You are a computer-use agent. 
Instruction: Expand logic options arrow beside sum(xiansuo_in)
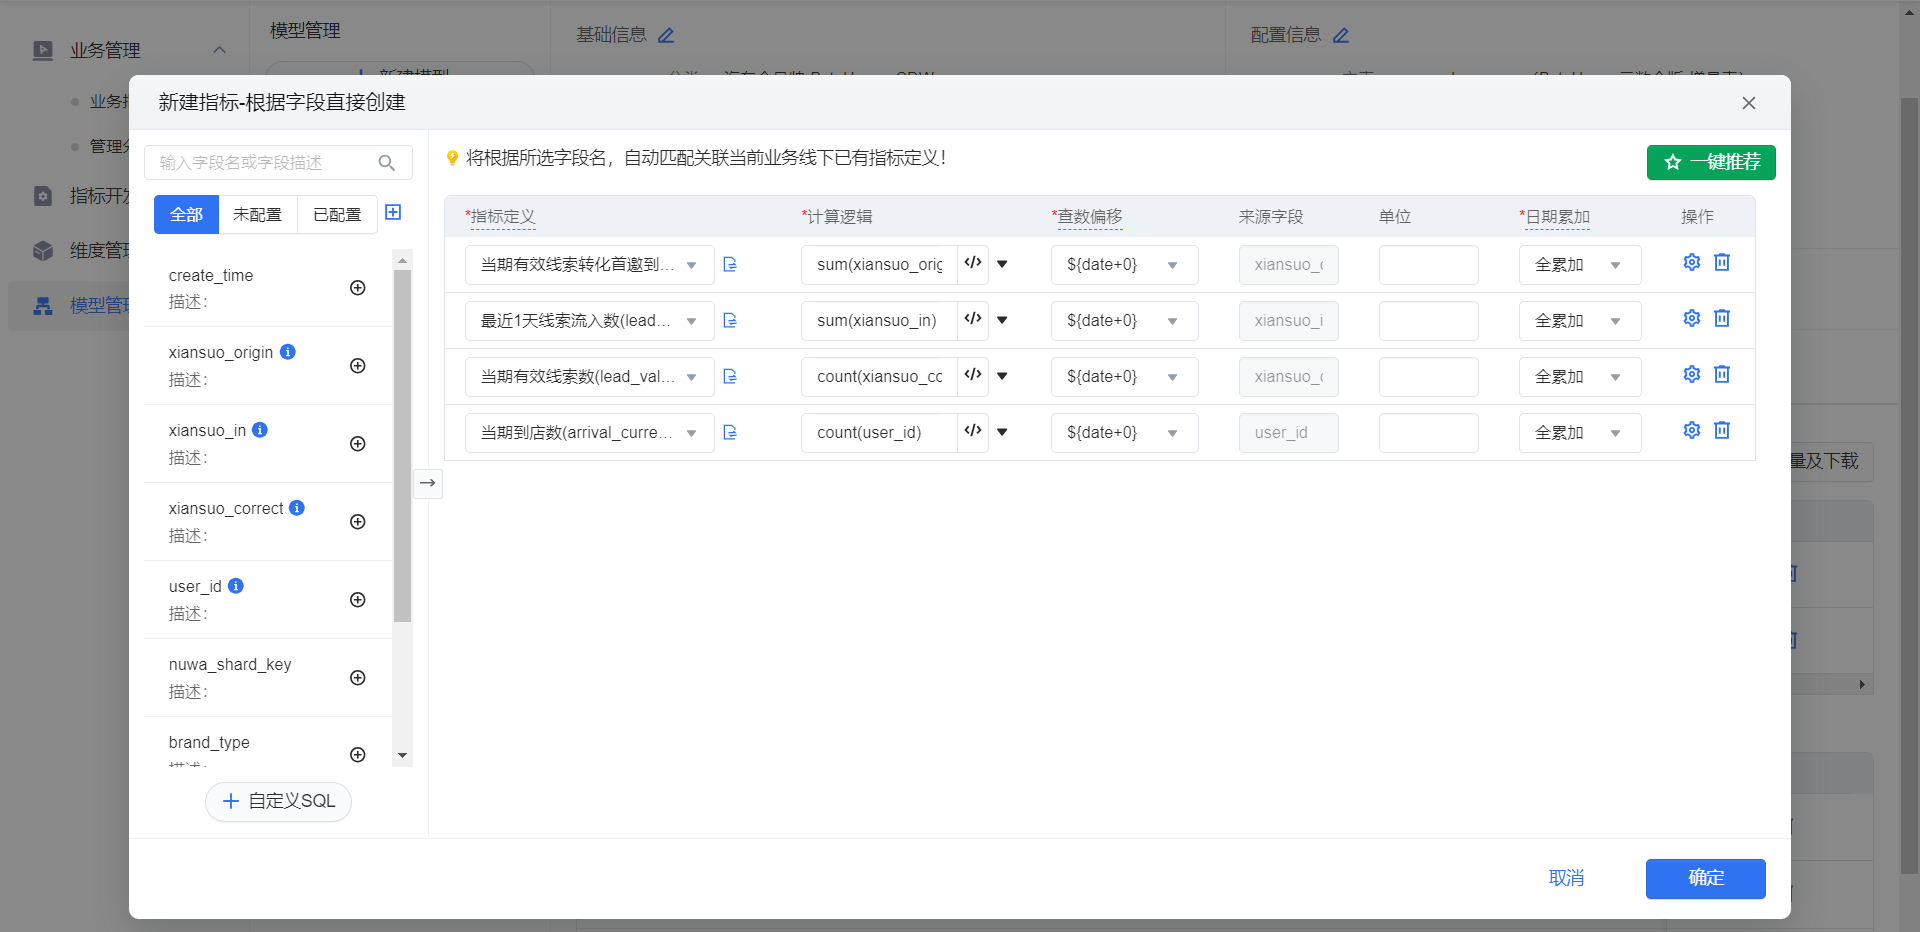pos(1002,321)
